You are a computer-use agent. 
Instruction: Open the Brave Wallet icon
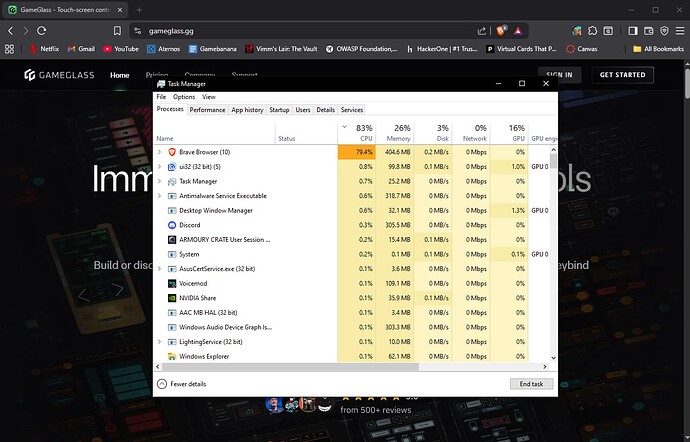pos(649,31)
